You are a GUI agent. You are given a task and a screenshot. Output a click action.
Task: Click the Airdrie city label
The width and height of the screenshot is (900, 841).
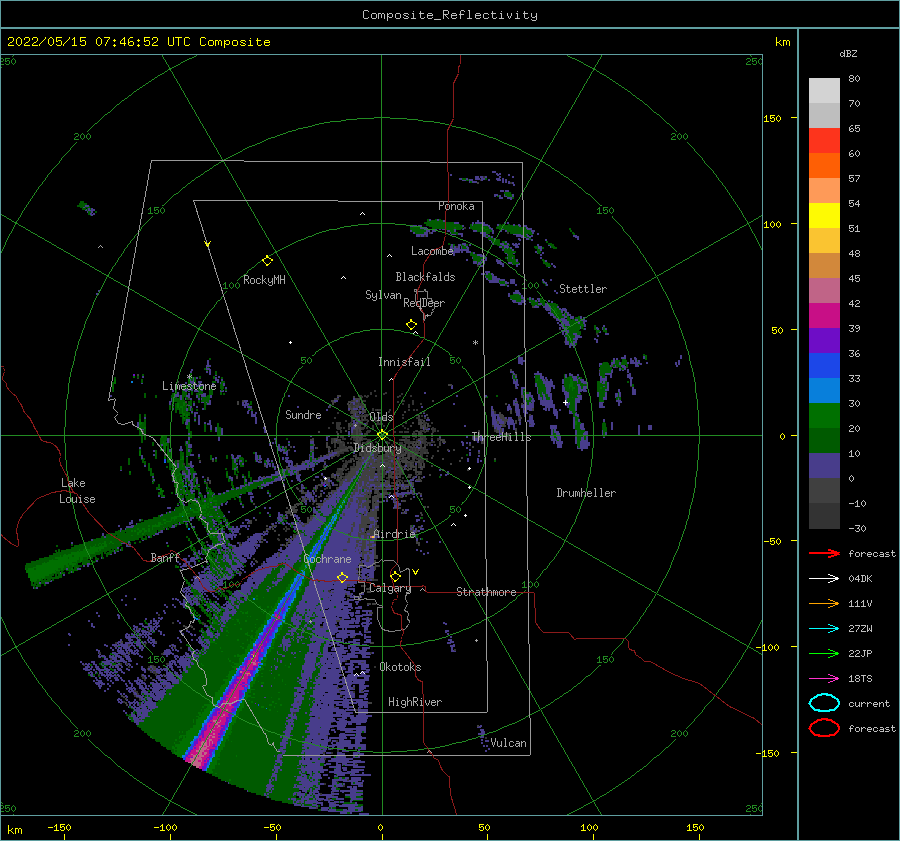394,534
